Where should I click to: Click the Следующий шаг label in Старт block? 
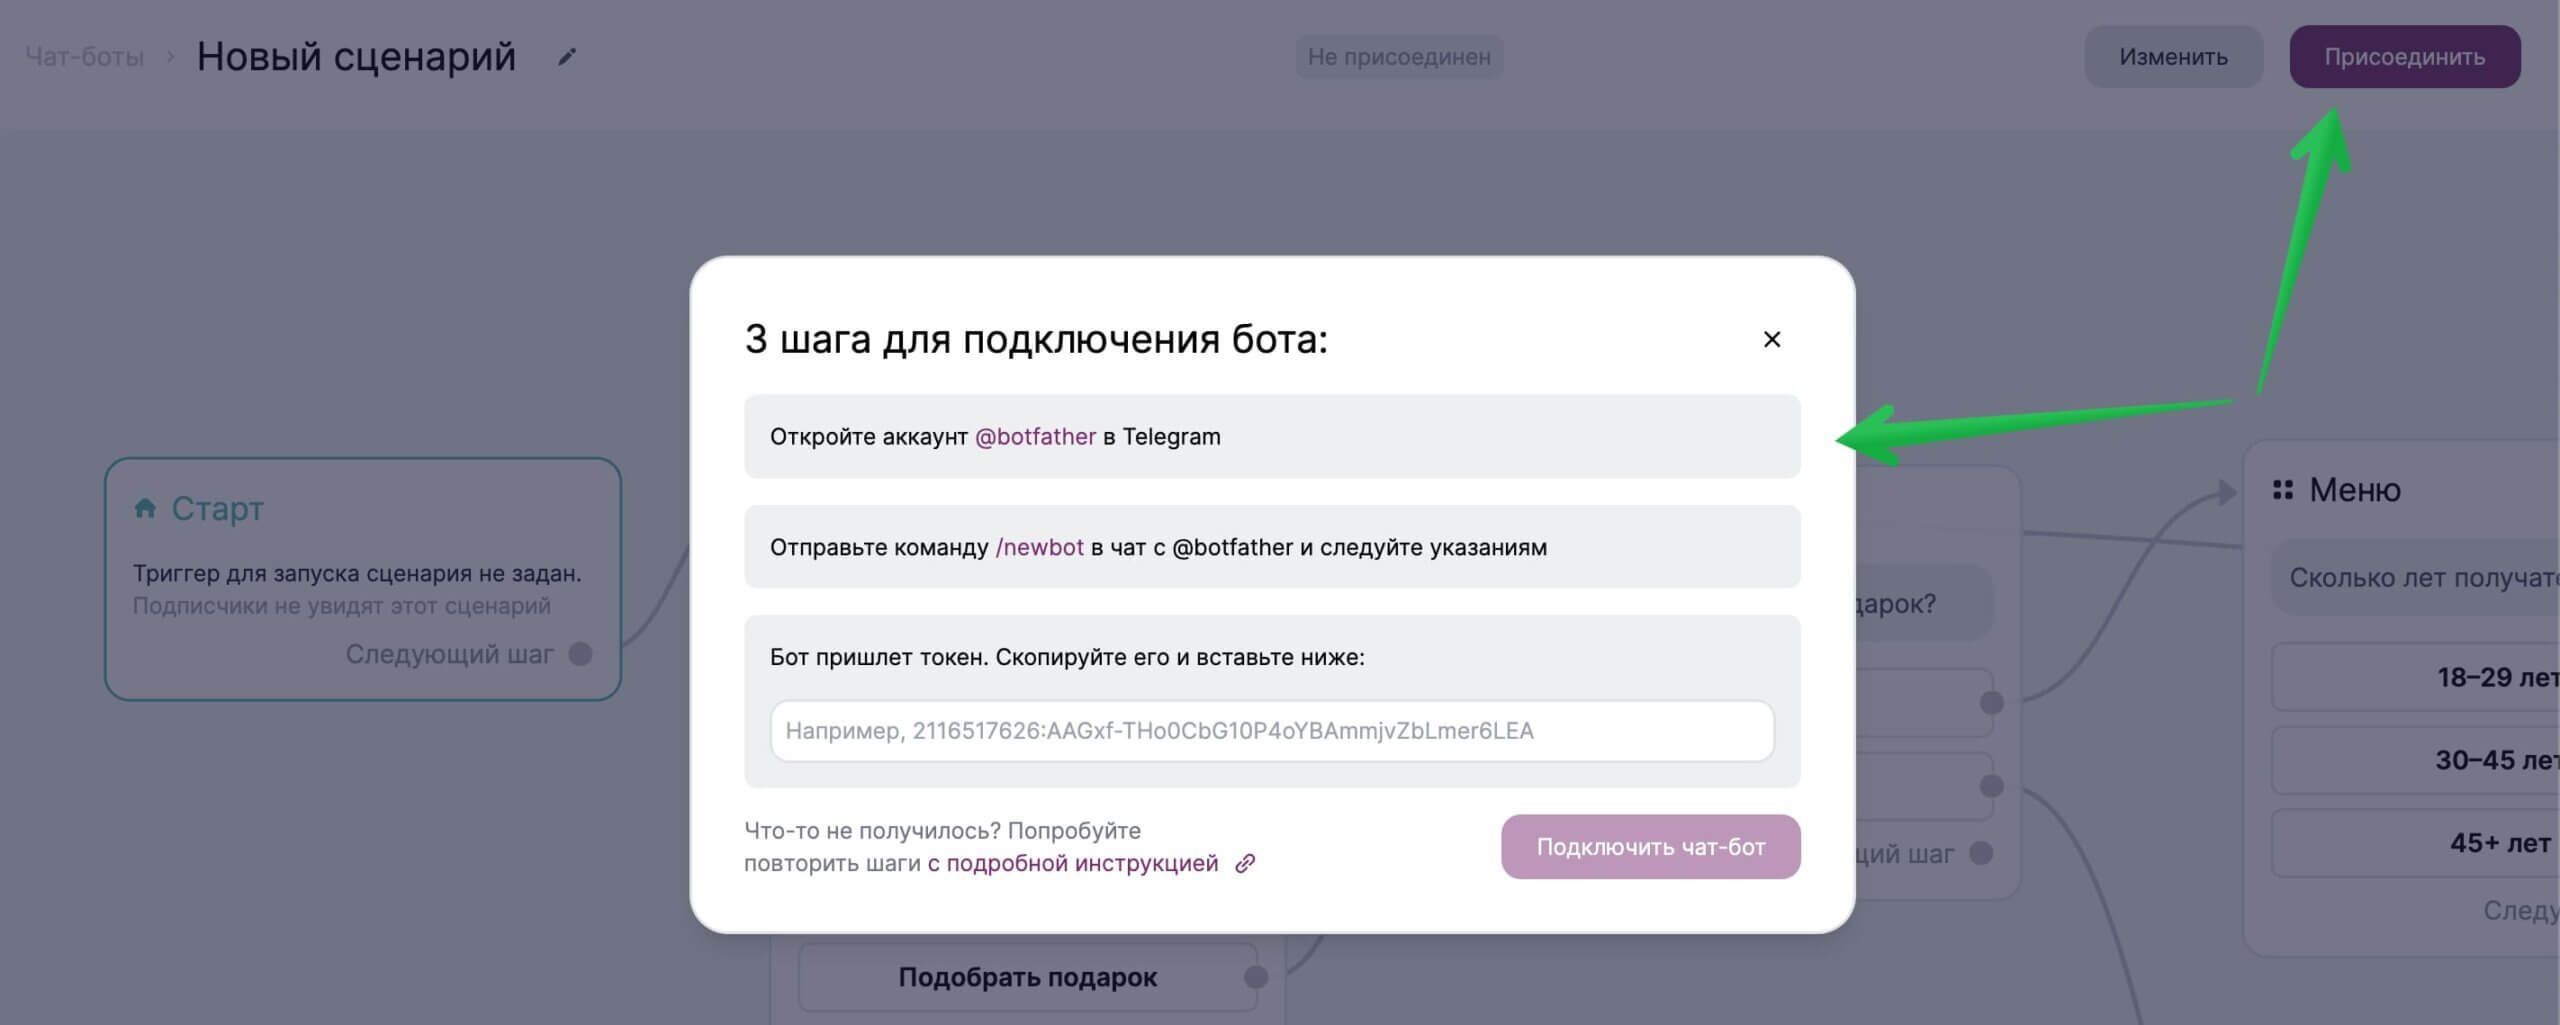click(x=449, y=654)
